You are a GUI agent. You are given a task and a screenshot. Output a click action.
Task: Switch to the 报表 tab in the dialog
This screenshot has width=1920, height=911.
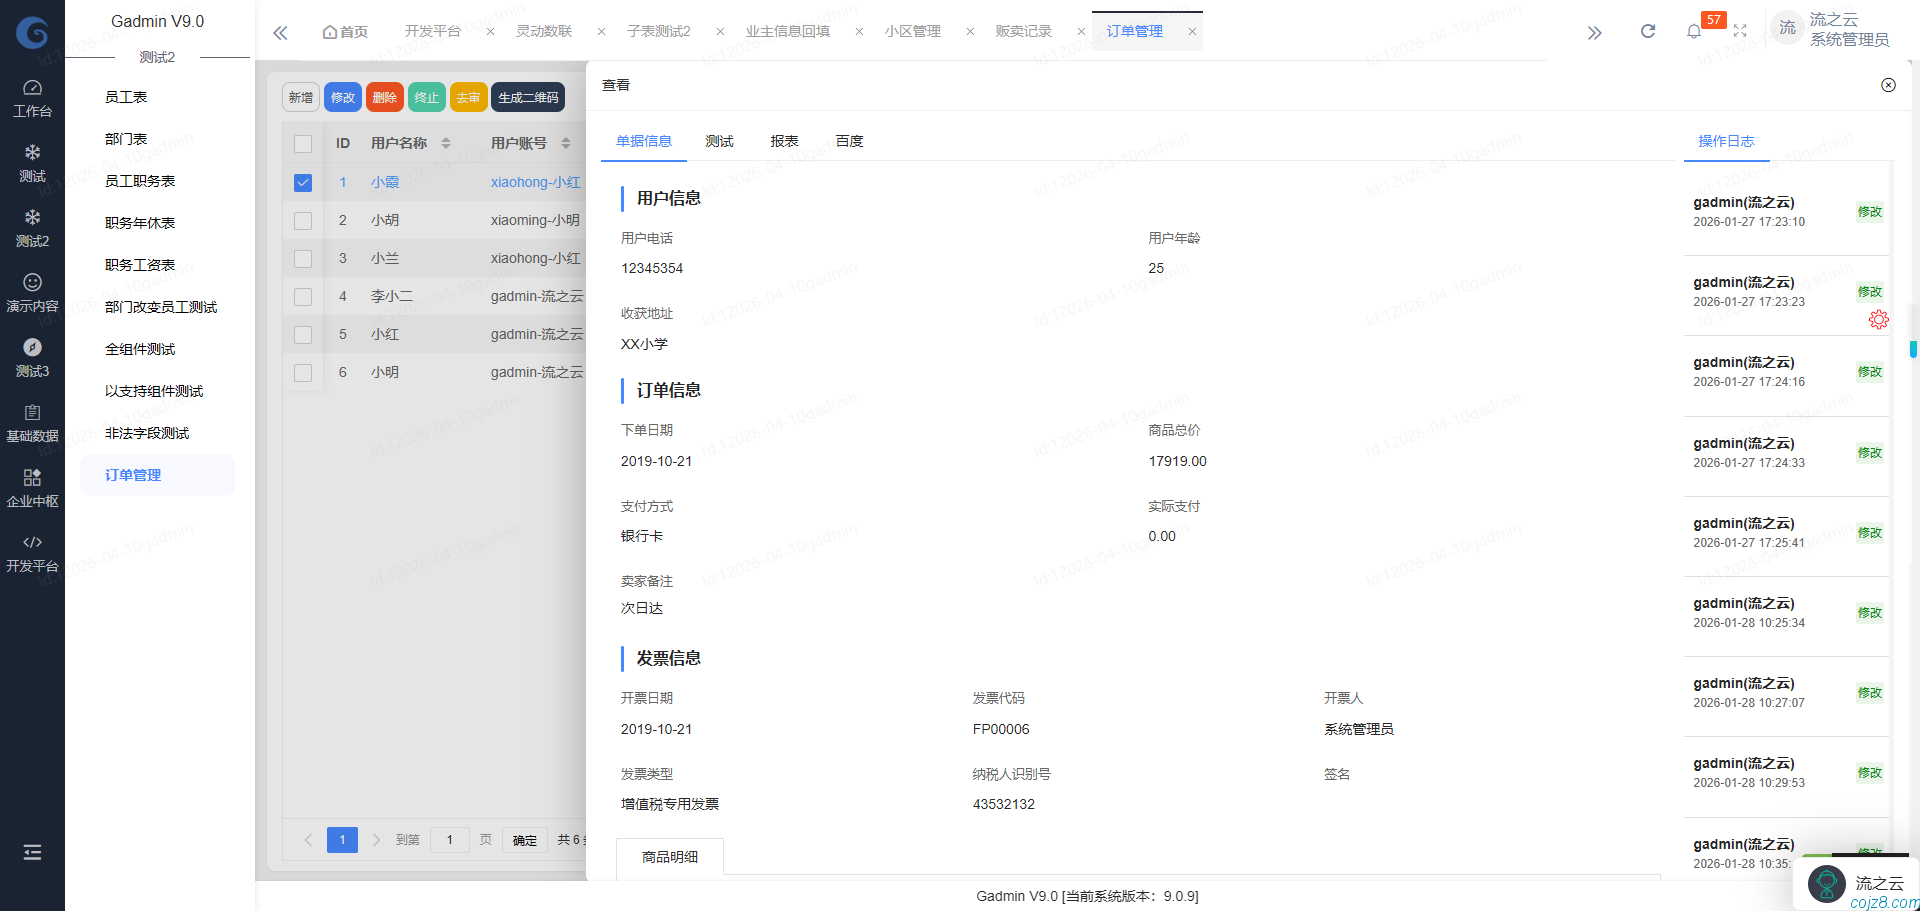(784, 141)
